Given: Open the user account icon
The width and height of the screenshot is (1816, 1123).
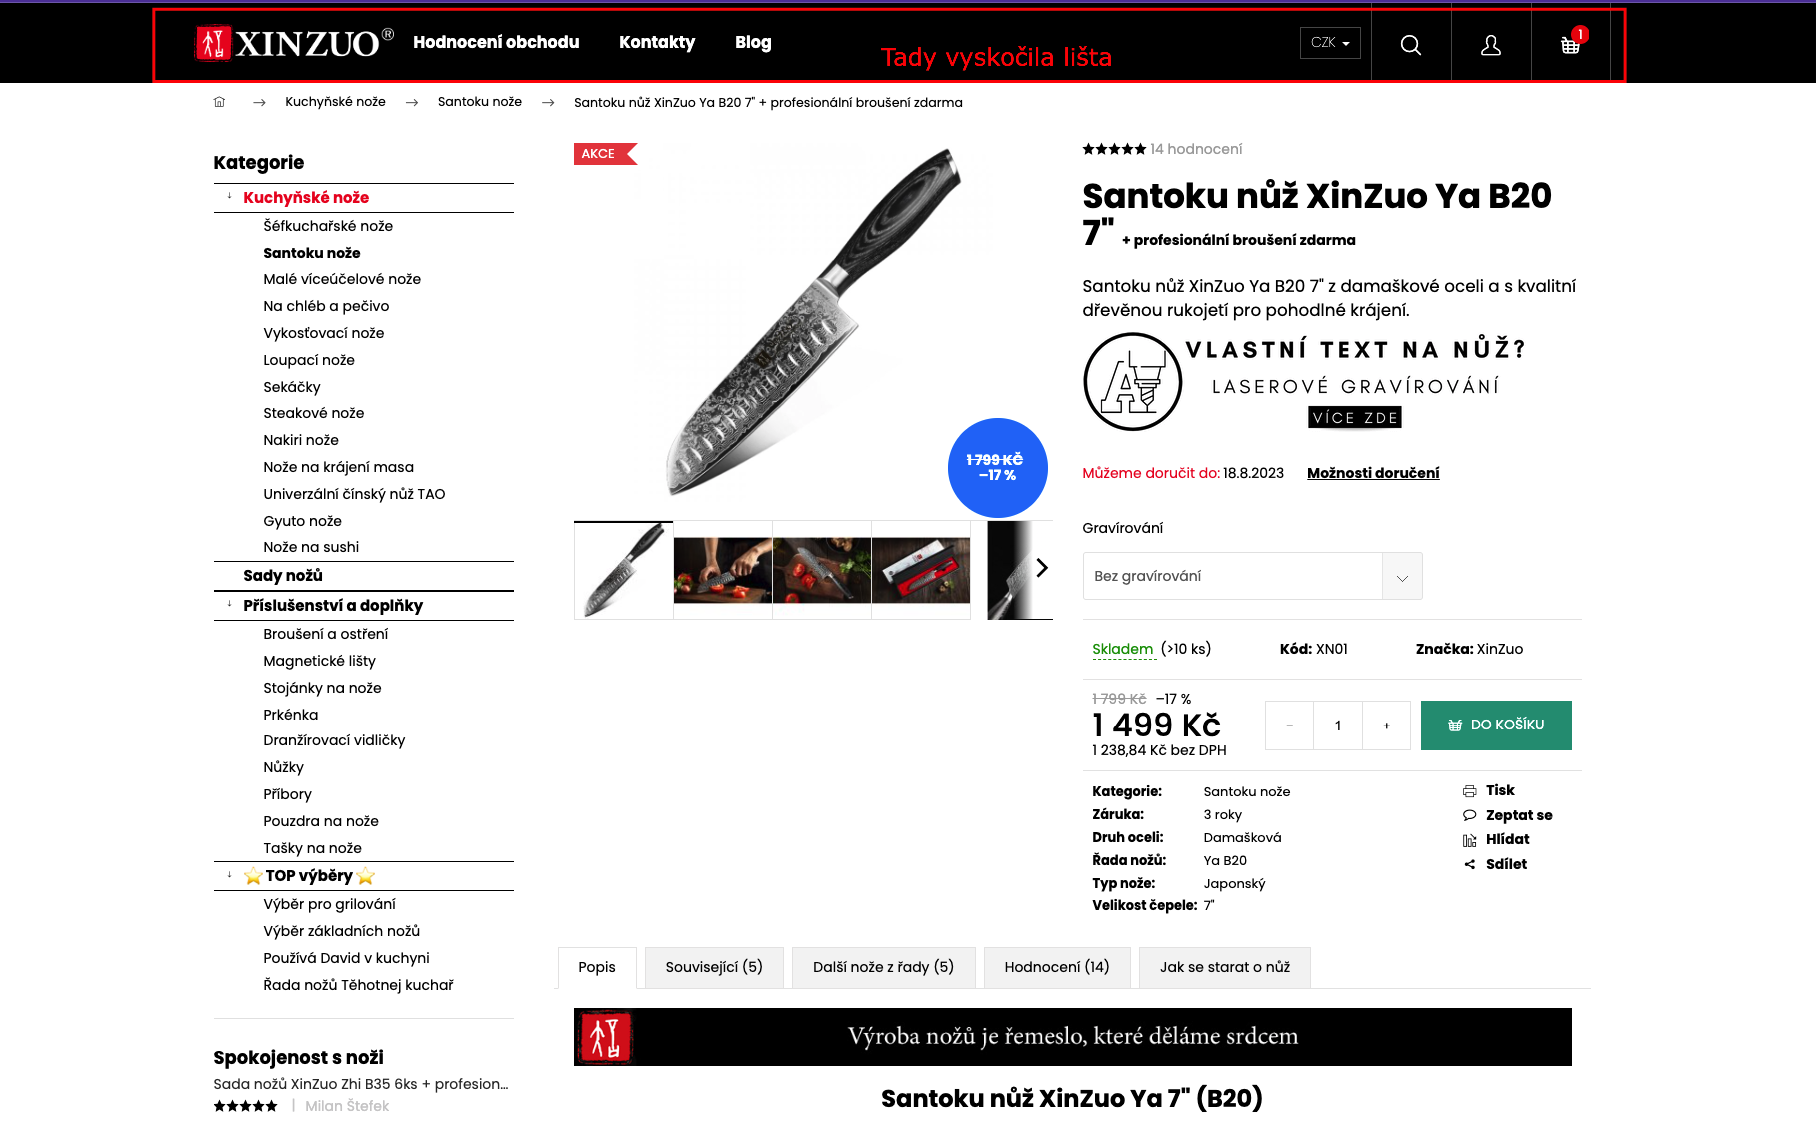Looking at the screenshot, I should point(1490,44).
